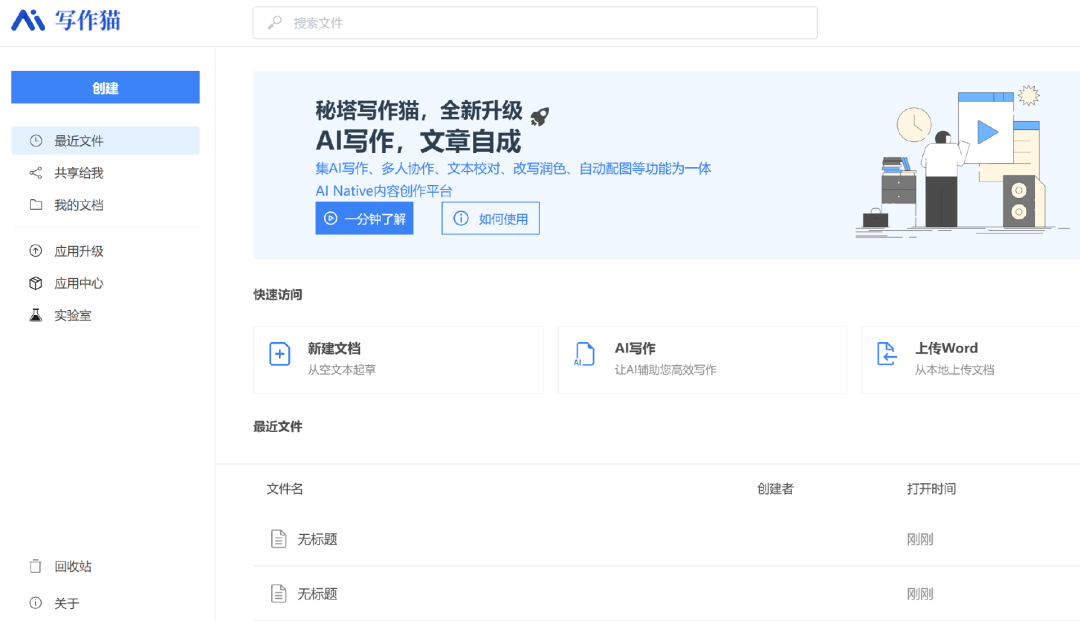
Task: Click the 文件名 column header
Action: point(284,489)
